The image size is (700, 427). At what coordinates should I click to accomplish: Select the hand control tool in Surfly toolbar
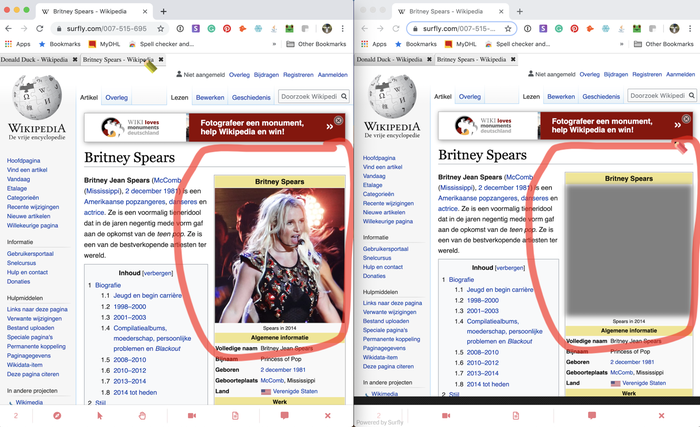143,414
